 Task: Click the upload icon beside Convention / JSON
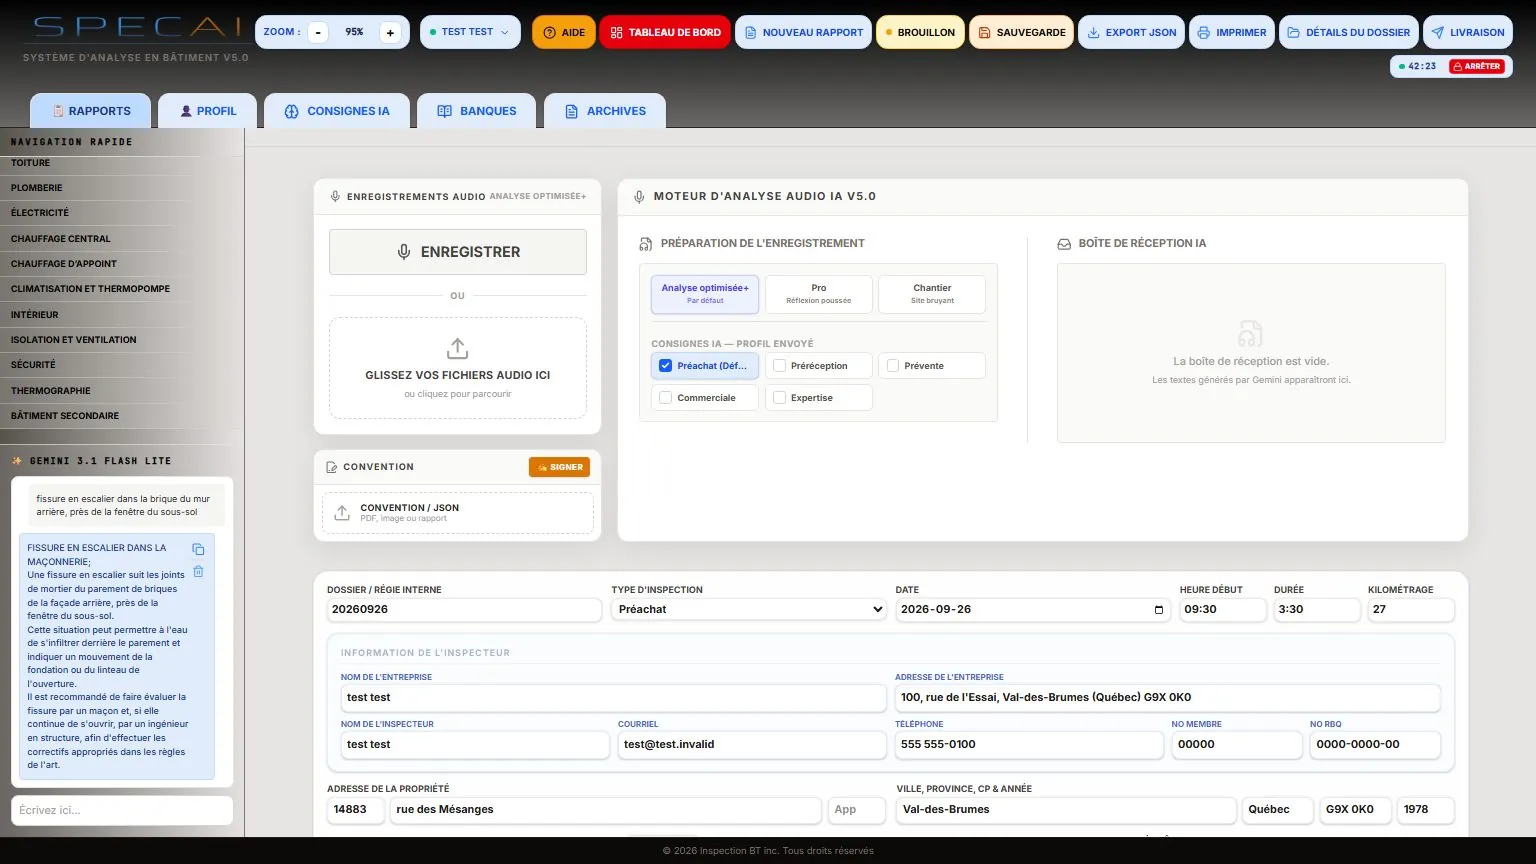tap(342, 513)
